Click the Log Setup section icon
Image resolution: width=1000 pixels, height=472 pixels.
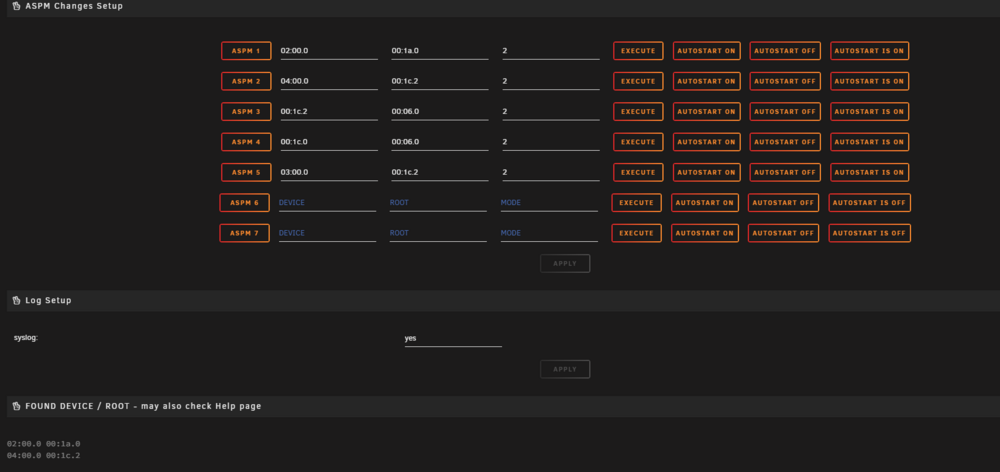[17, 300]
